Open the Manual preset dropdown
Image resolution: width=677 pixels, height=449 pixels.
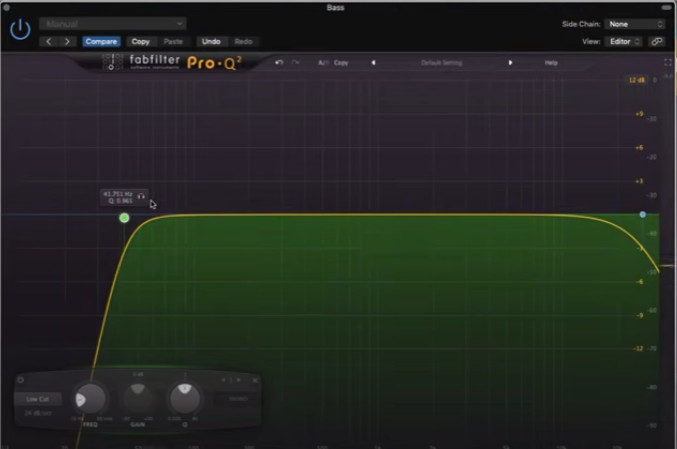113,24
